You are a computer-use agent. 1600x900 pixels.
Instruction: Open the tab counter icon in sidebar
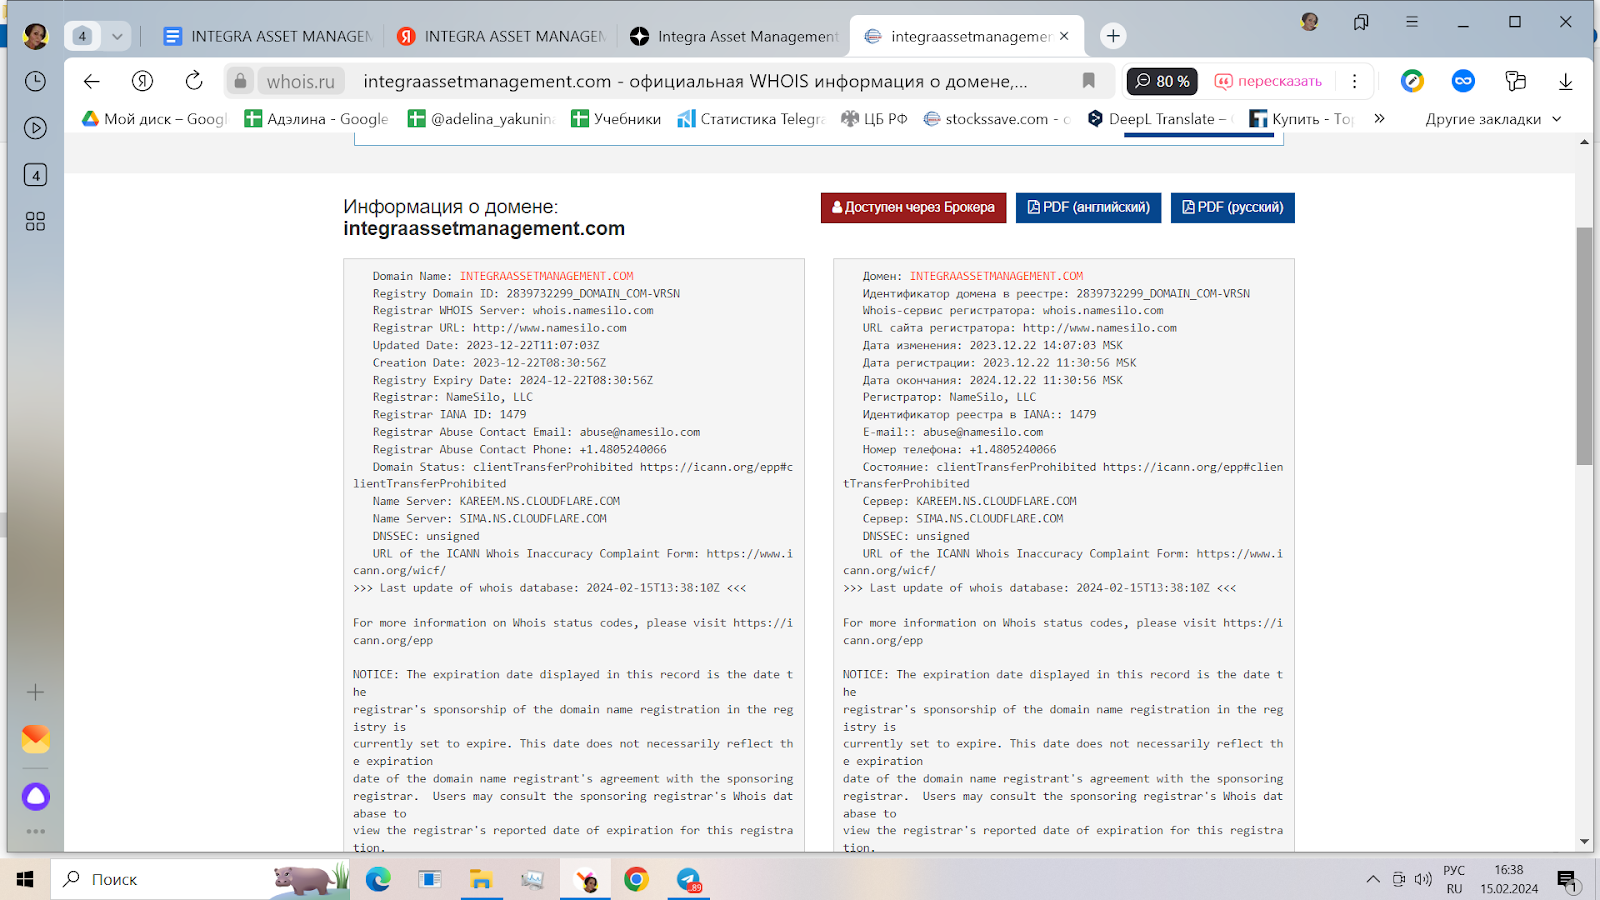coord(35,175)
